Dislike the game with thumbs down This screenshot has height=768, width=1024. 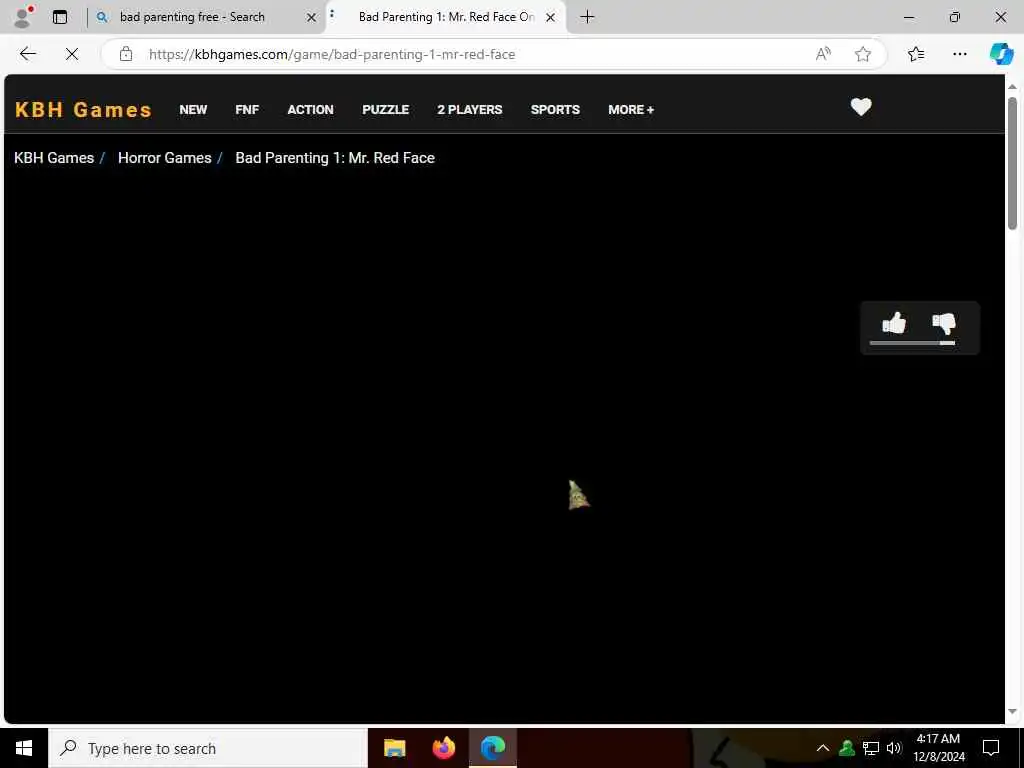click(x=944, y=323)
